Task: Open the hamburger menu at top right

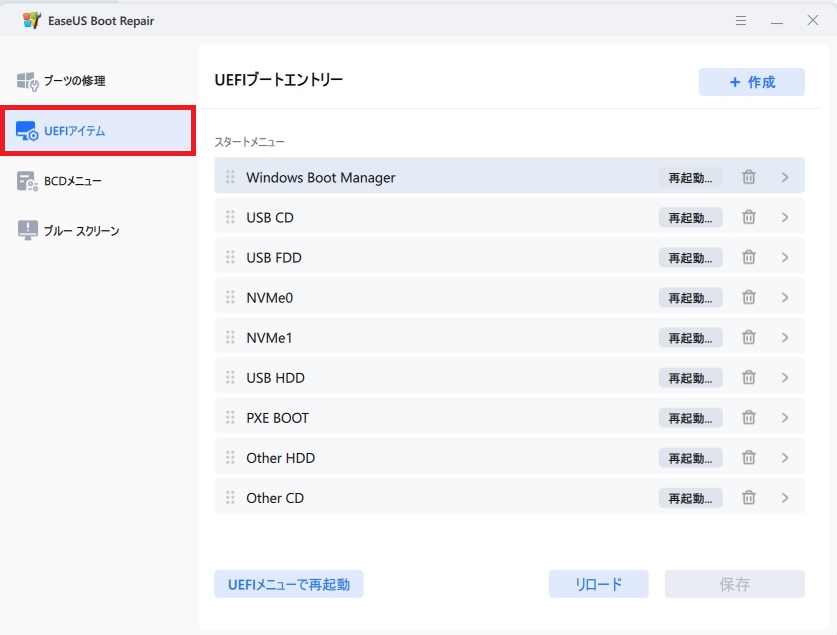Action: click(x=741, y=20)
